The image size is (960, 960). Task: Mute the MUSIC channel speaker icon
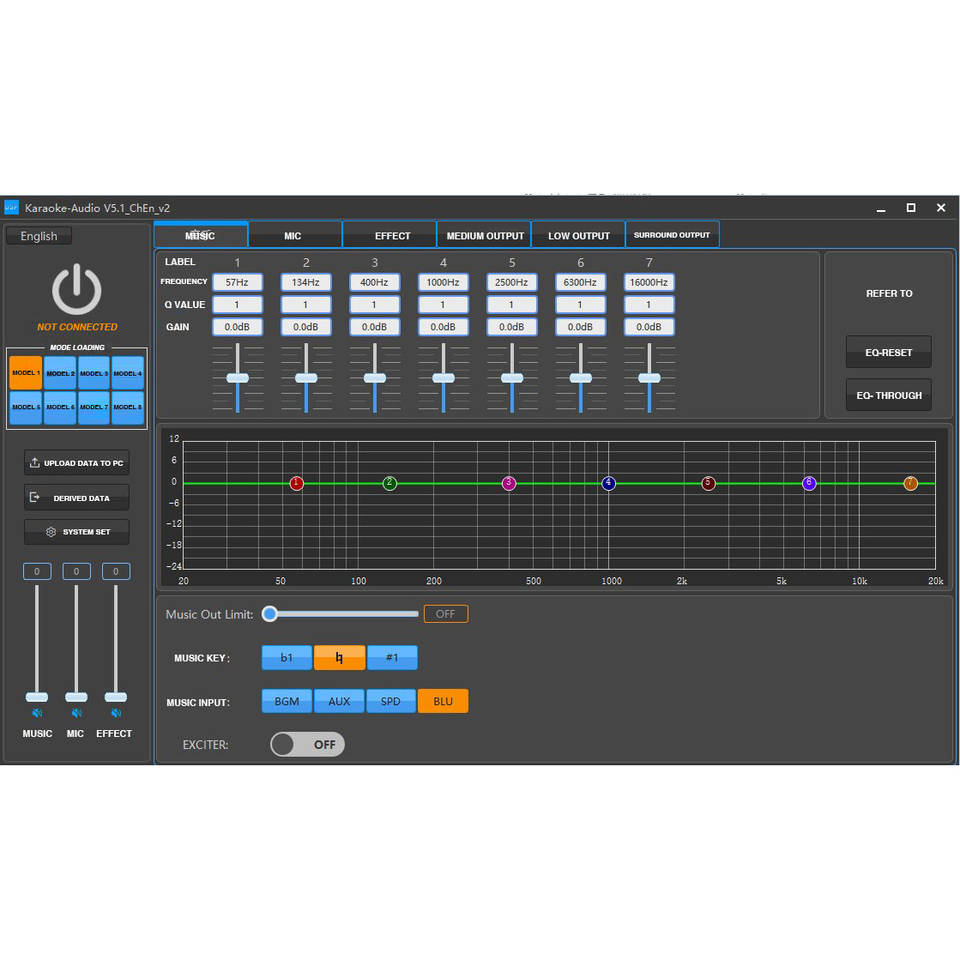pos(37,713)
